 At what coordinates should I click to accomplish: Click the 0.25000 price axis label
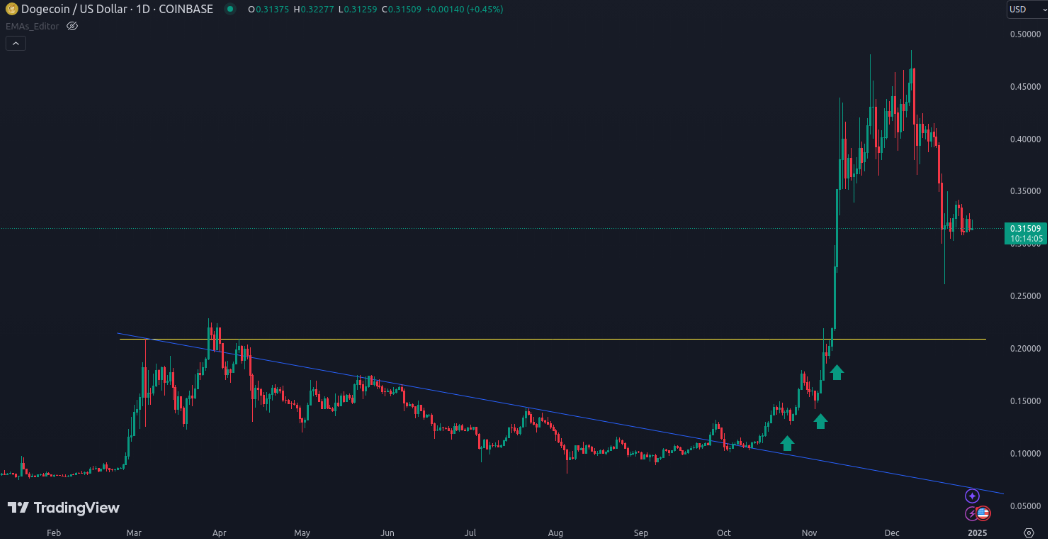(1025, 296)
